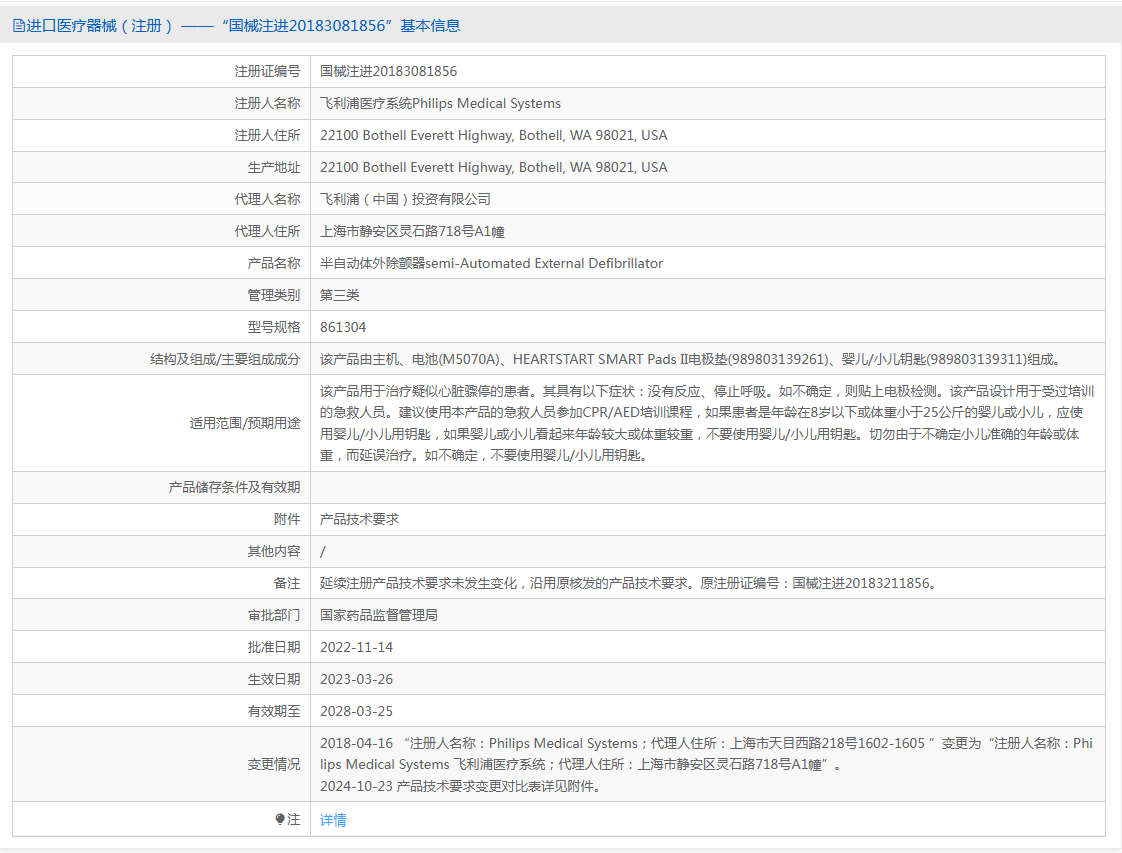Click the document icon before the page title

coord(19,26)
